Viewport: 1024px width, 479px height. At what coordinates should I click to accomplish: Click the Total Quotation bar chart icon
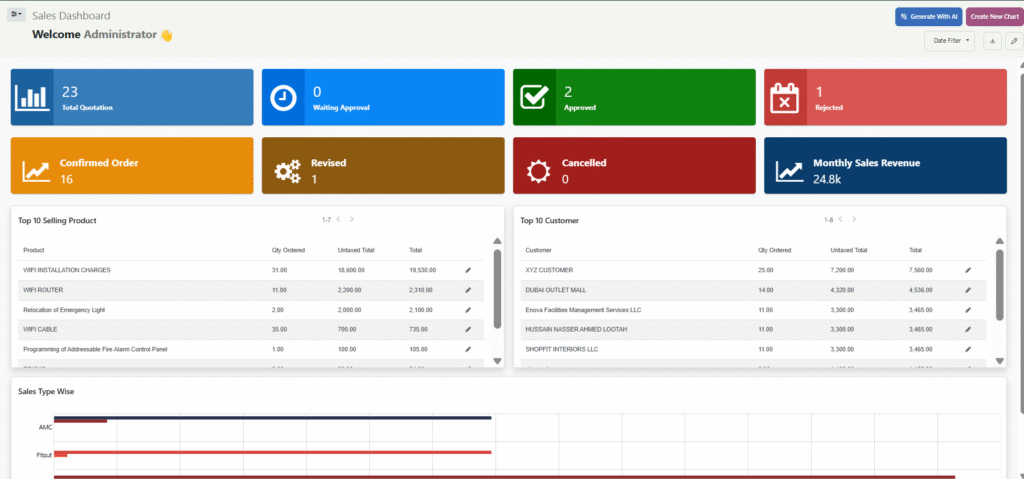tap(32, 97)
